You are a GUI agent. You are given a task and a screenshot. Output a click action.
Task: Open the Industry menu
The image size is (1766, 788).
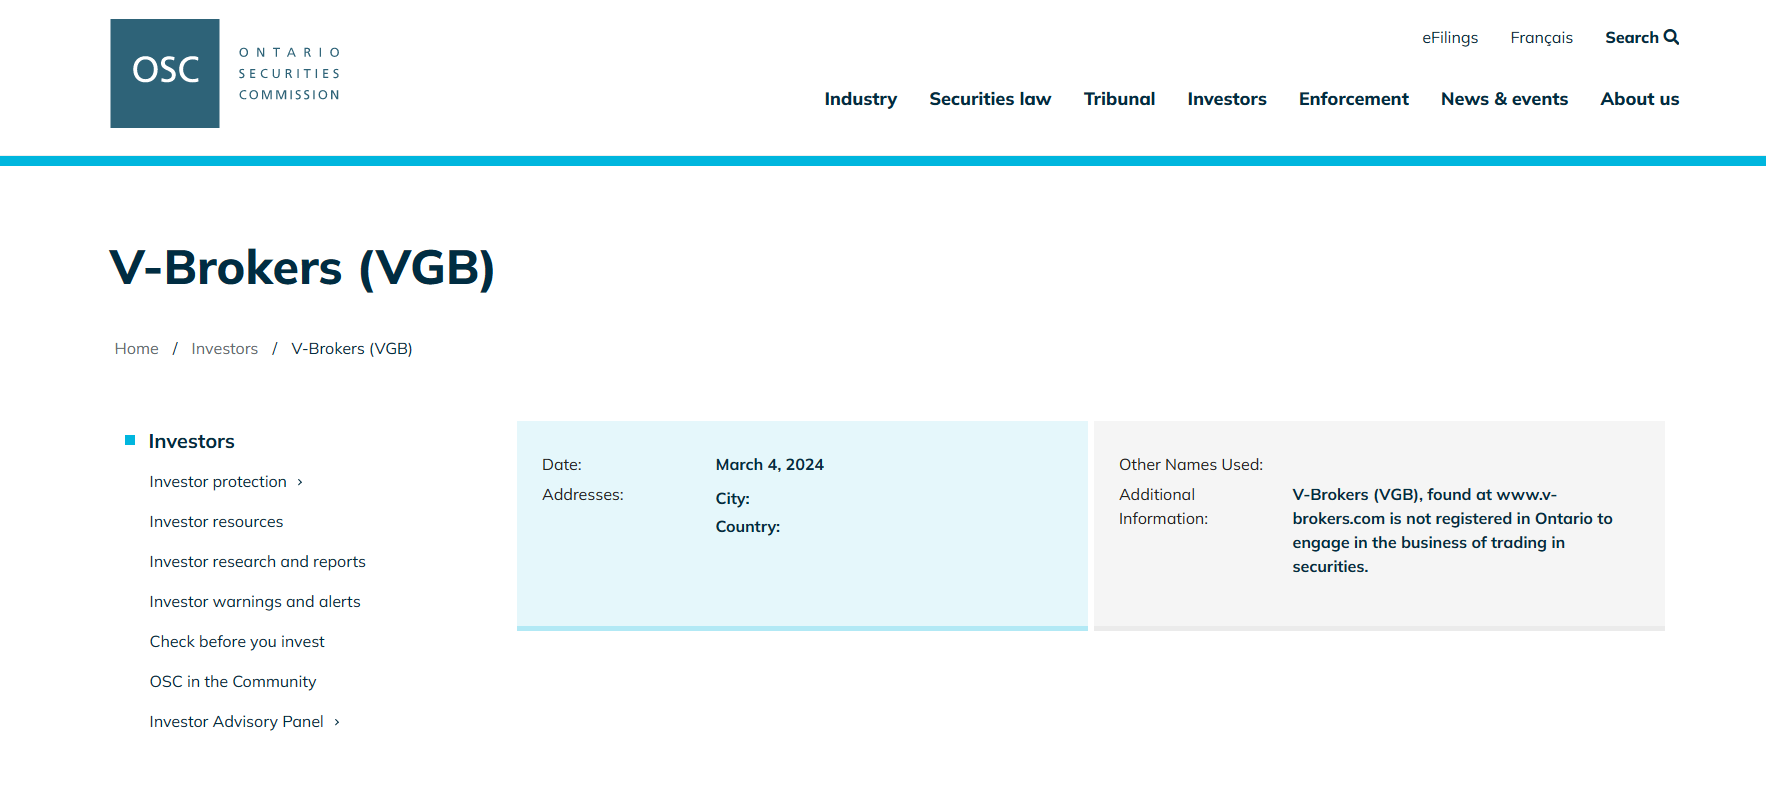pyautogui.click(x=861, y=99)
